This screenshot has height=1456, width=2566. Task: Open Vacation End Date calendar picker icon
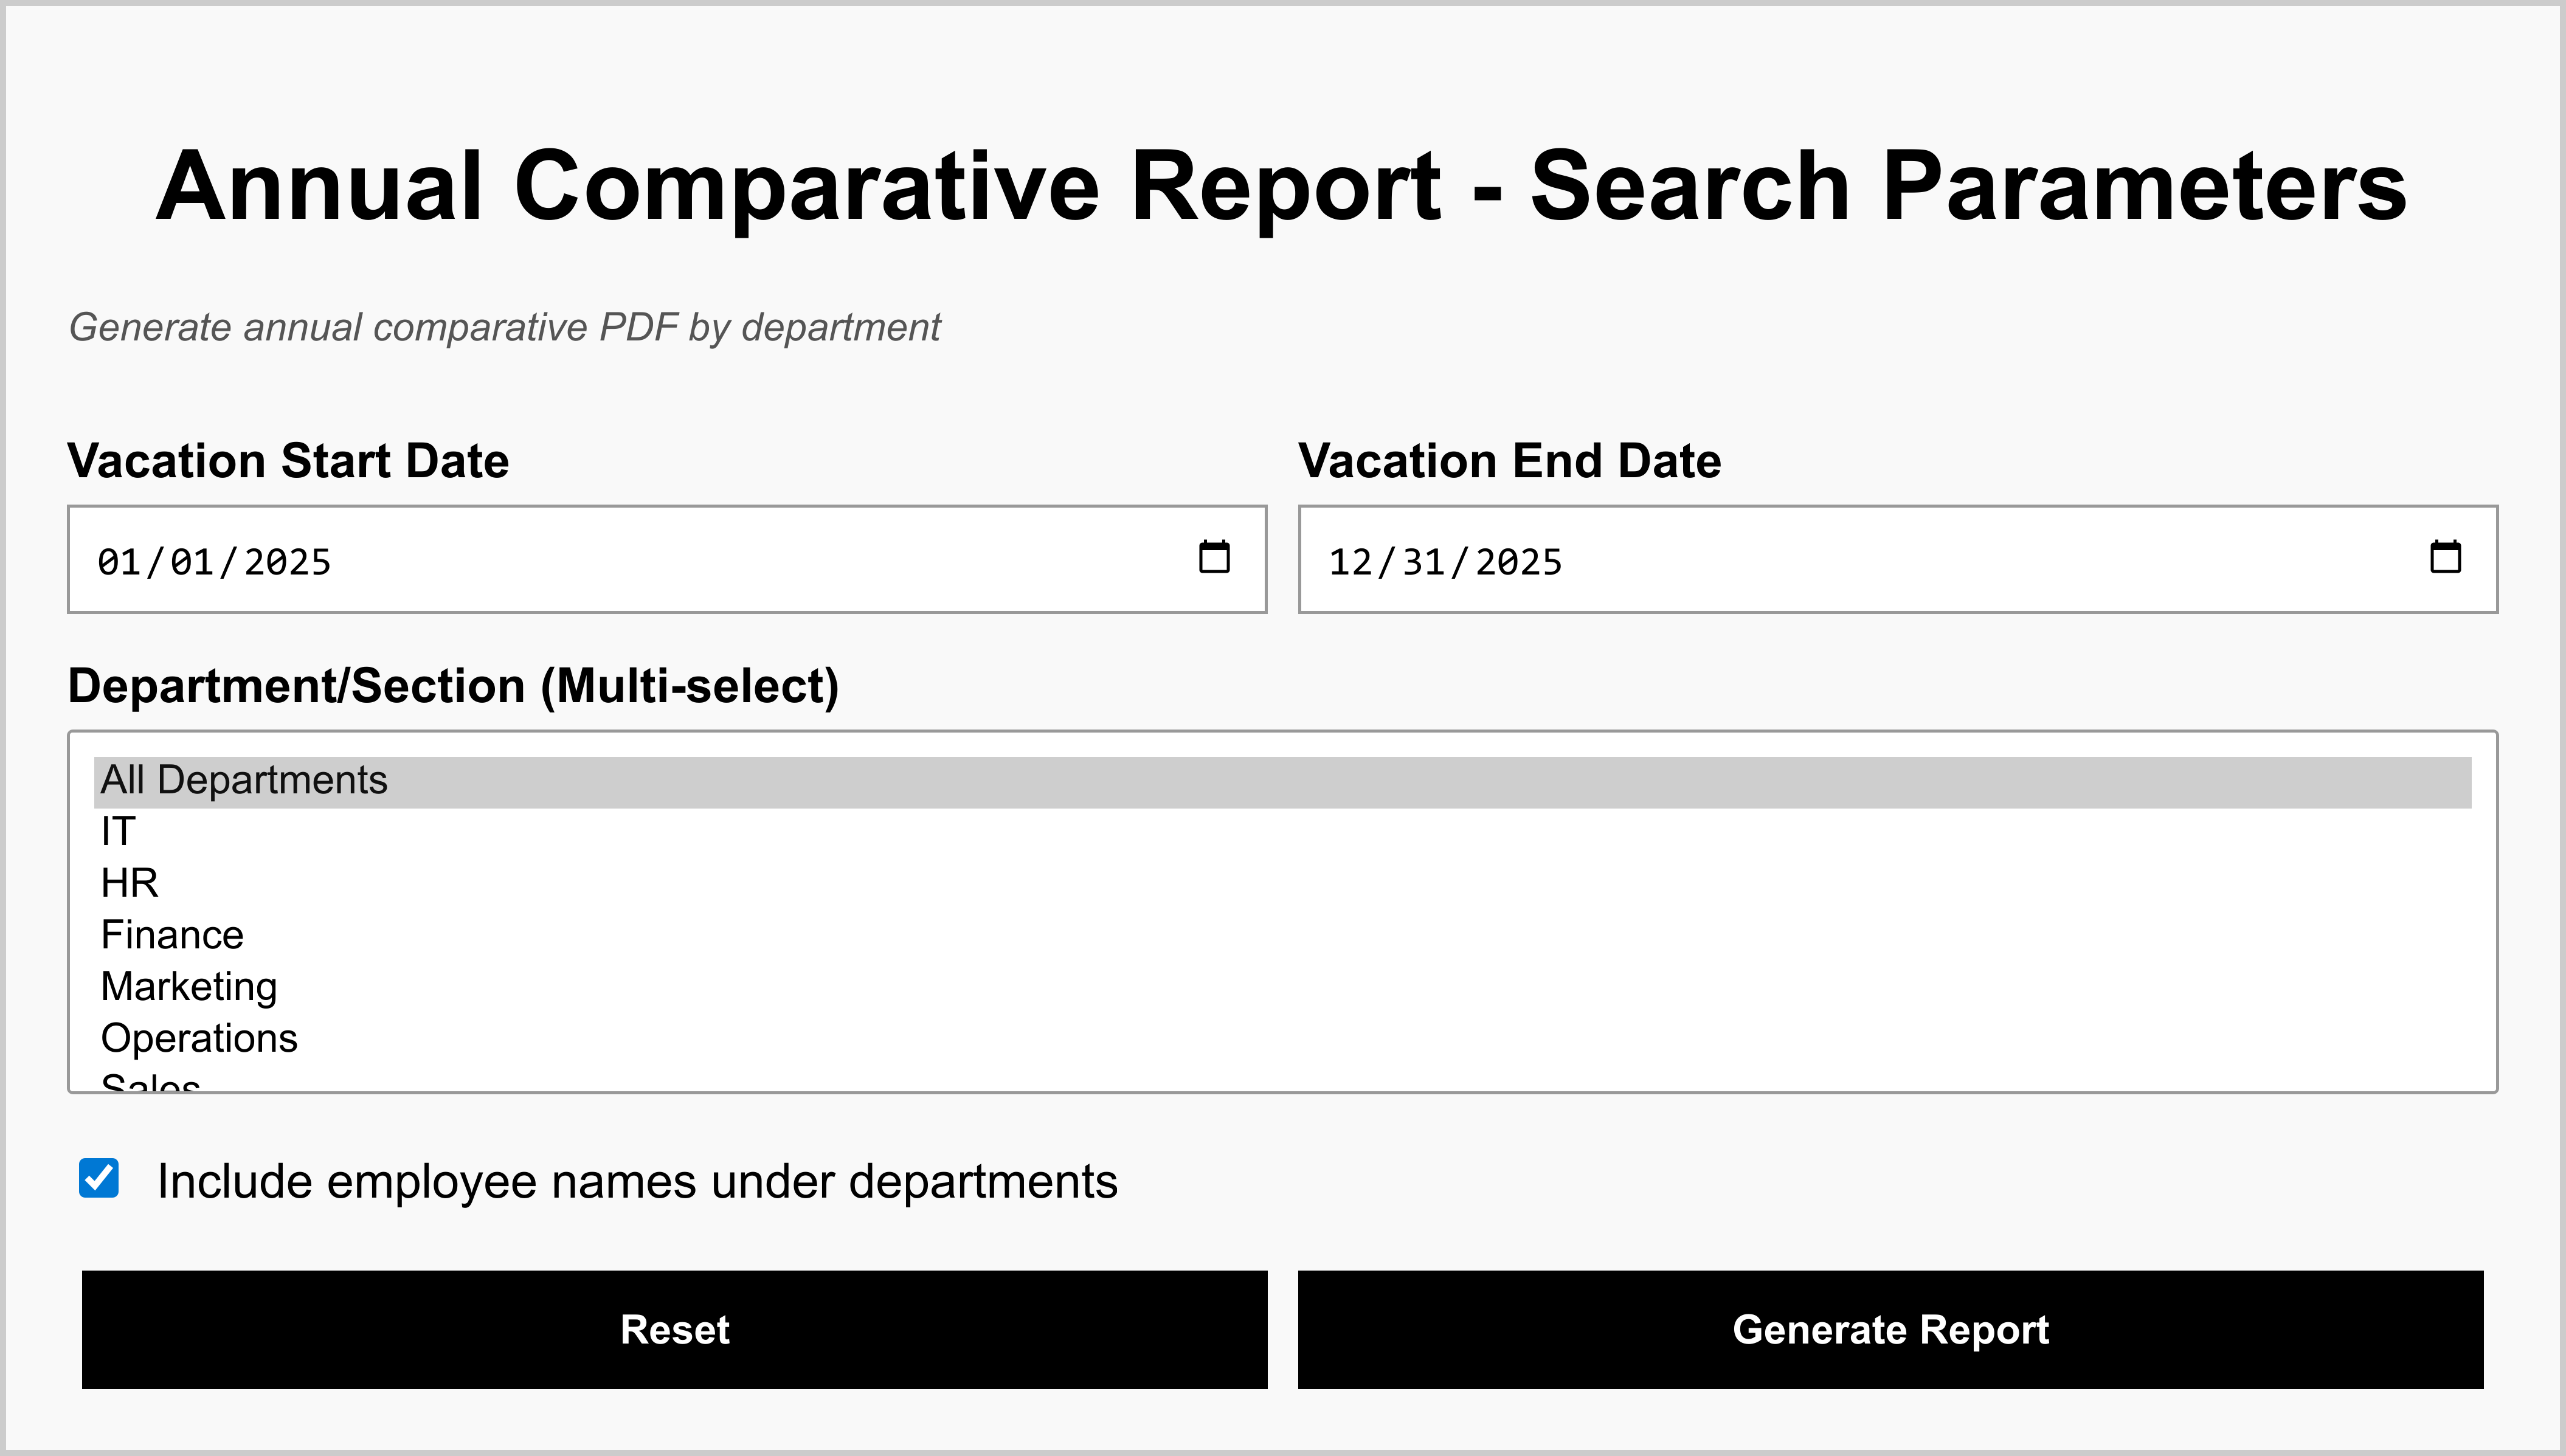tap(2445, 557)
